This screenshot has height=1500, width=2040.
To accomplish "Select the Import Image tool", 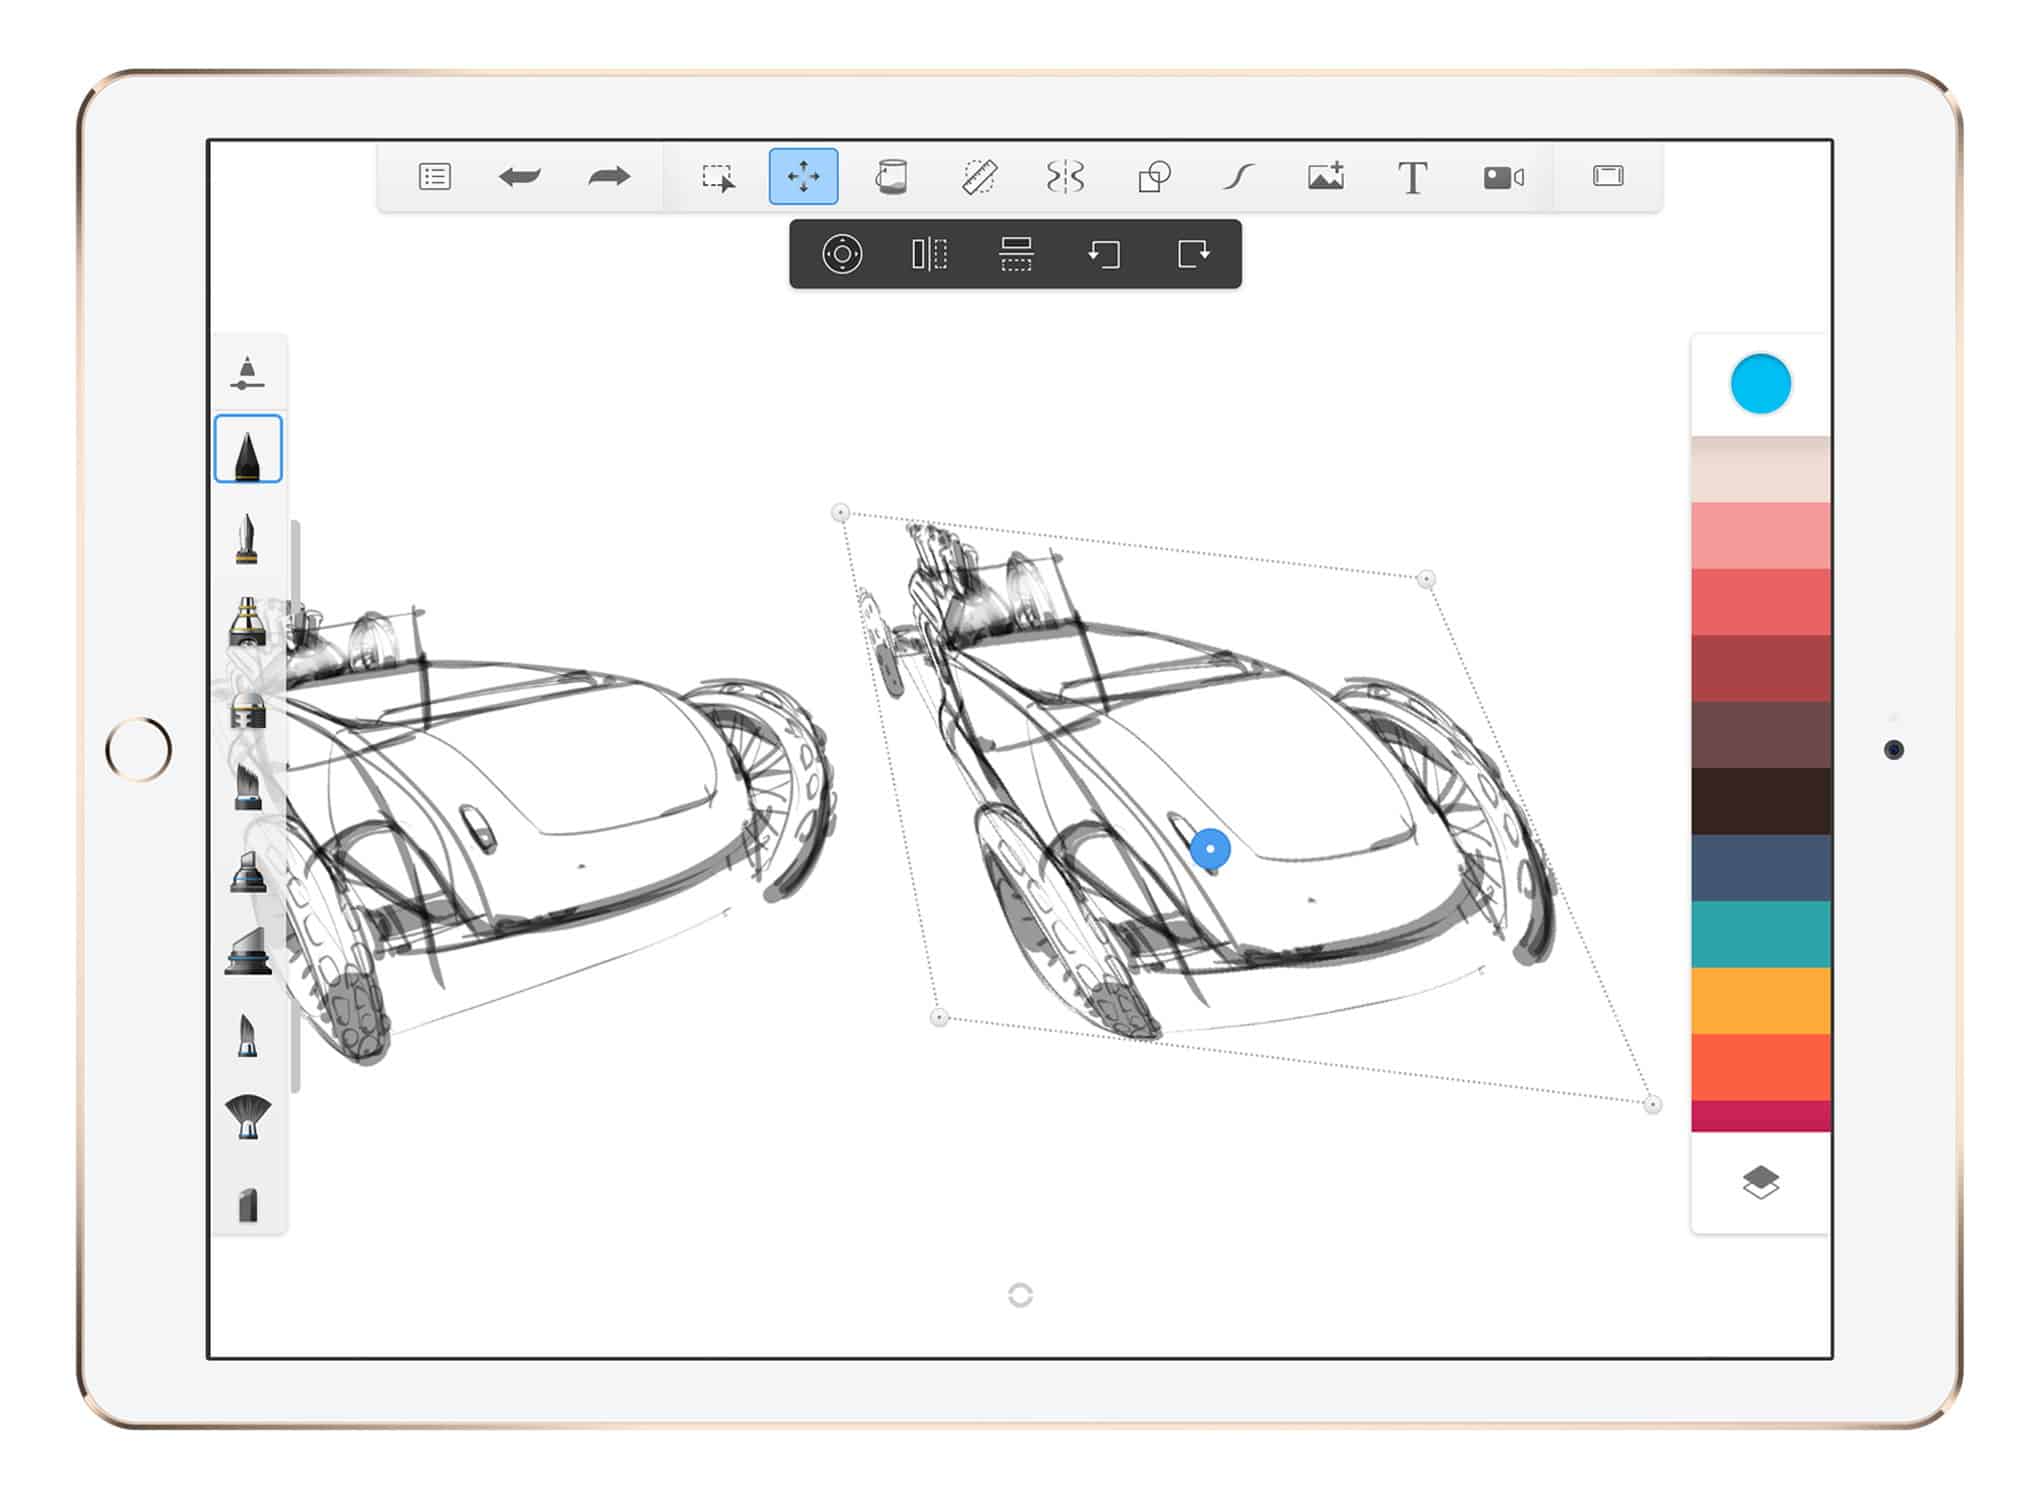I will pos(1327,178).
